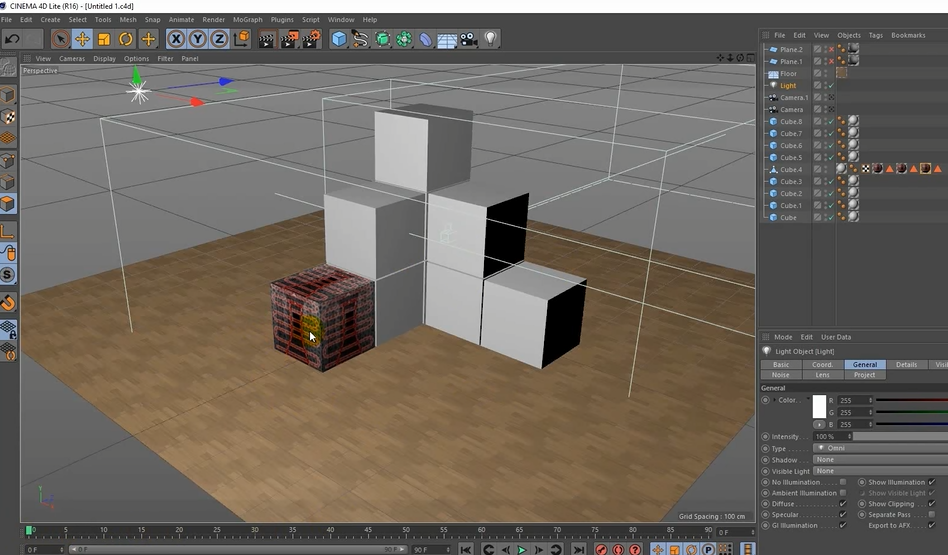948x555 pixels.
Task: Toggle the X axis lock
Action: coord(176,39)
